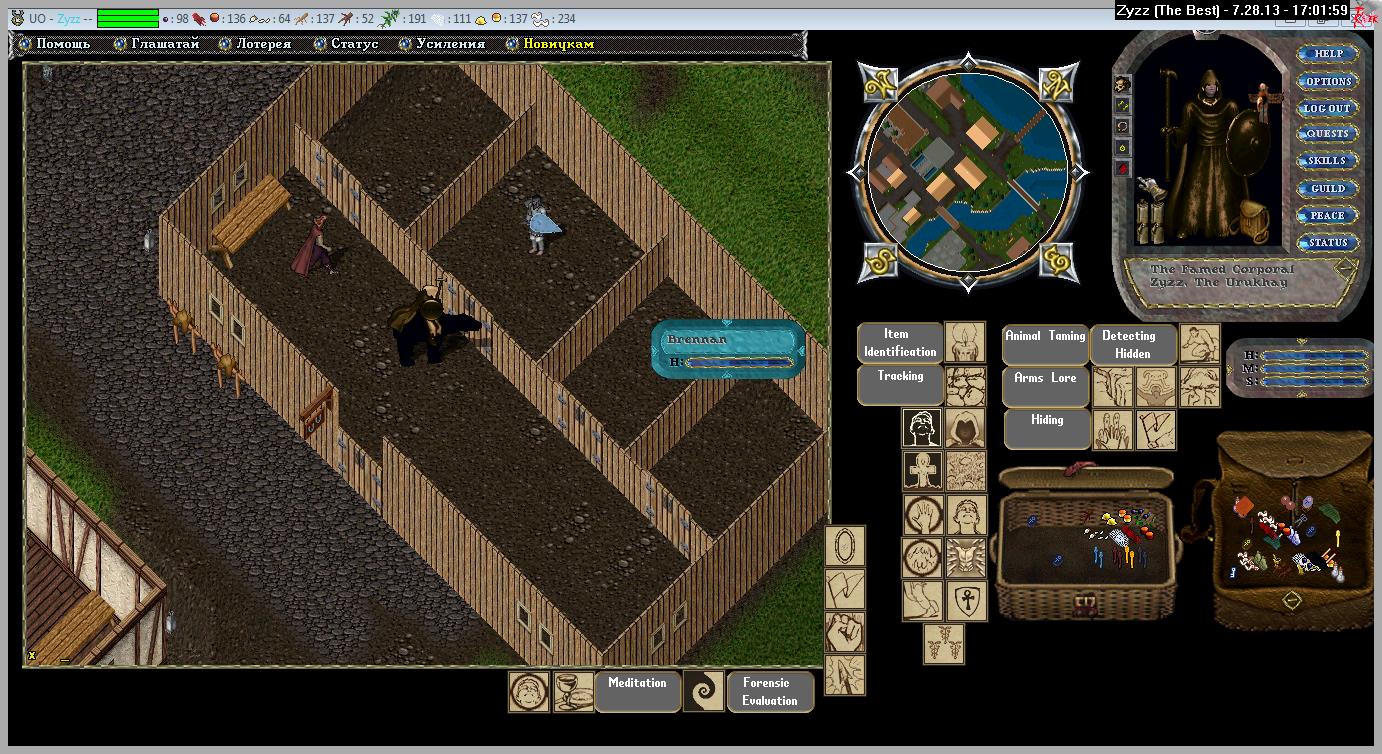Activate the Tracking skill button
Image resolution: width=1382 pixels, height=754 pixels.
tap(900, 385)
